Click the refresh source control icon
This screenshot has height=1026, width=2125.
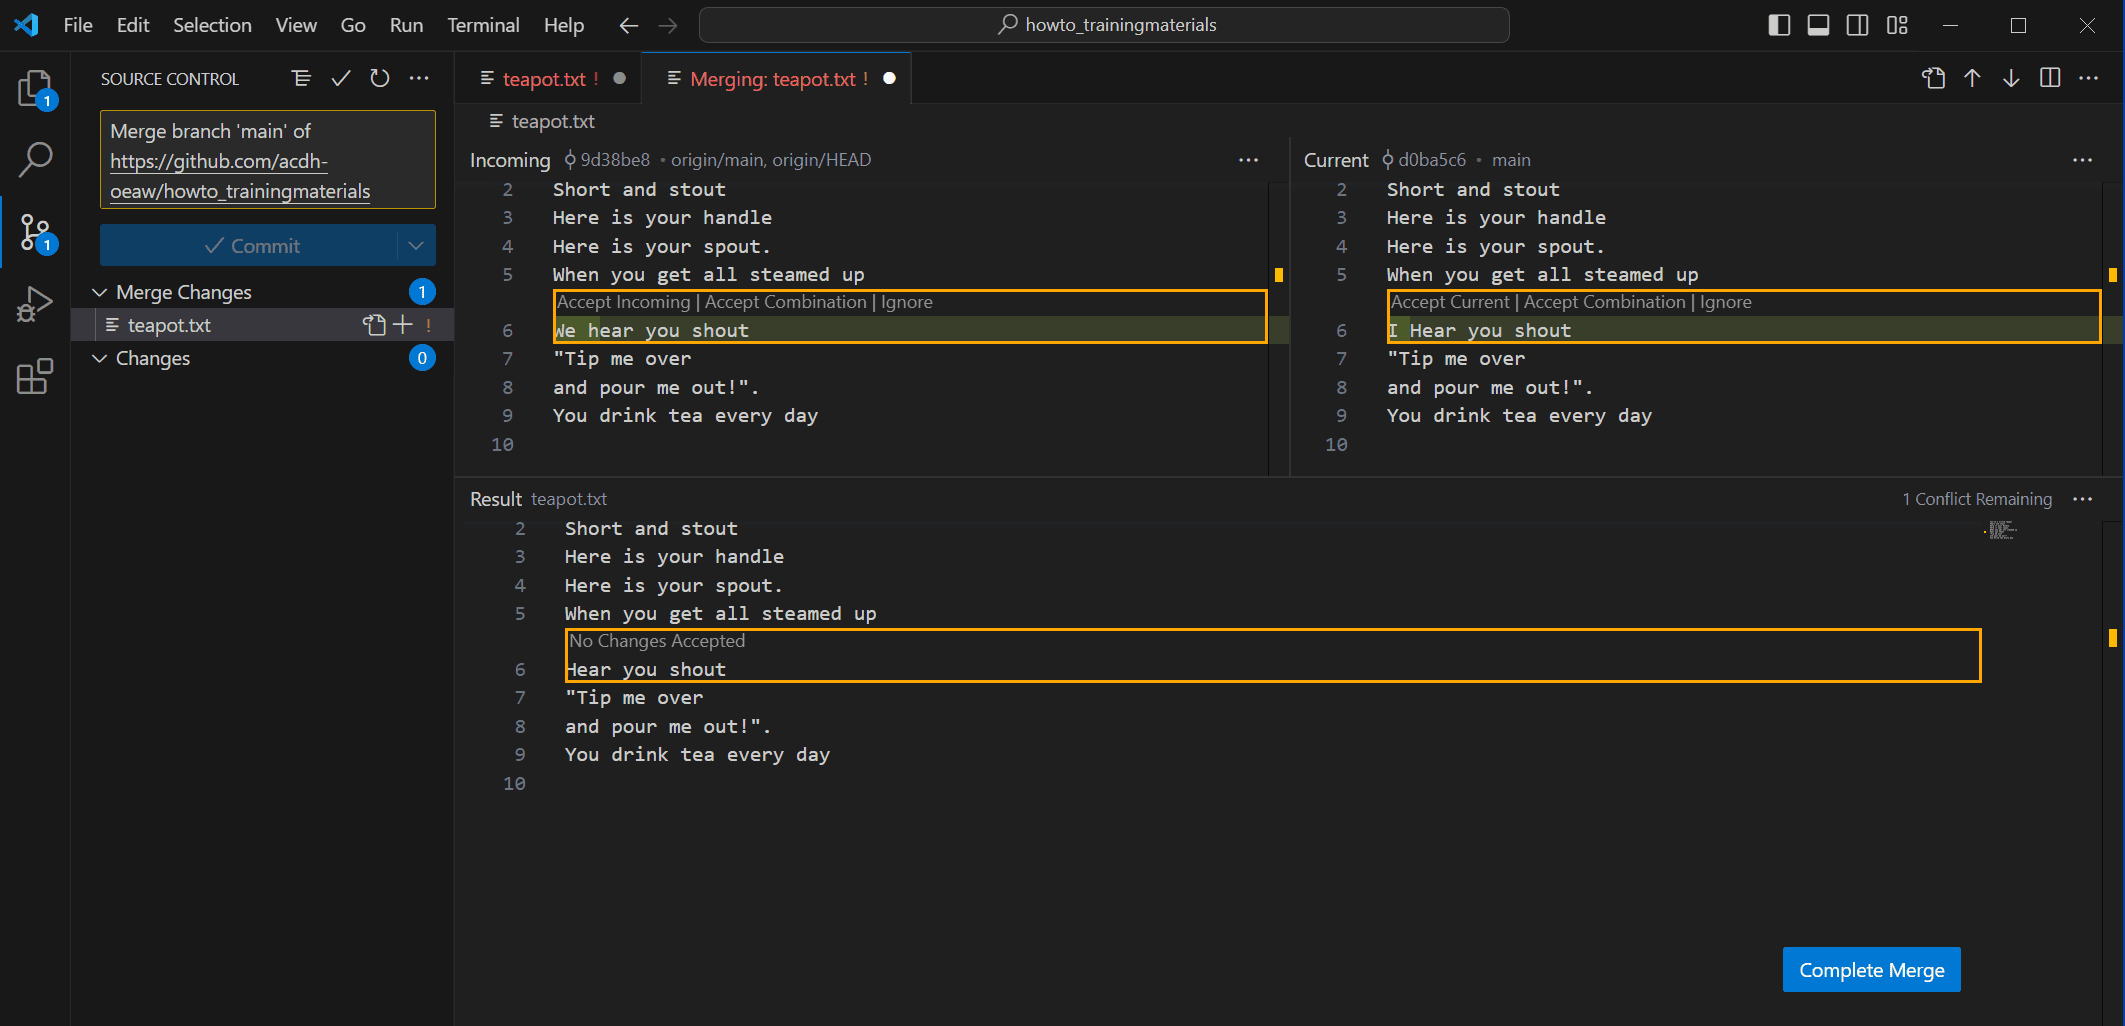coord(380,78)
